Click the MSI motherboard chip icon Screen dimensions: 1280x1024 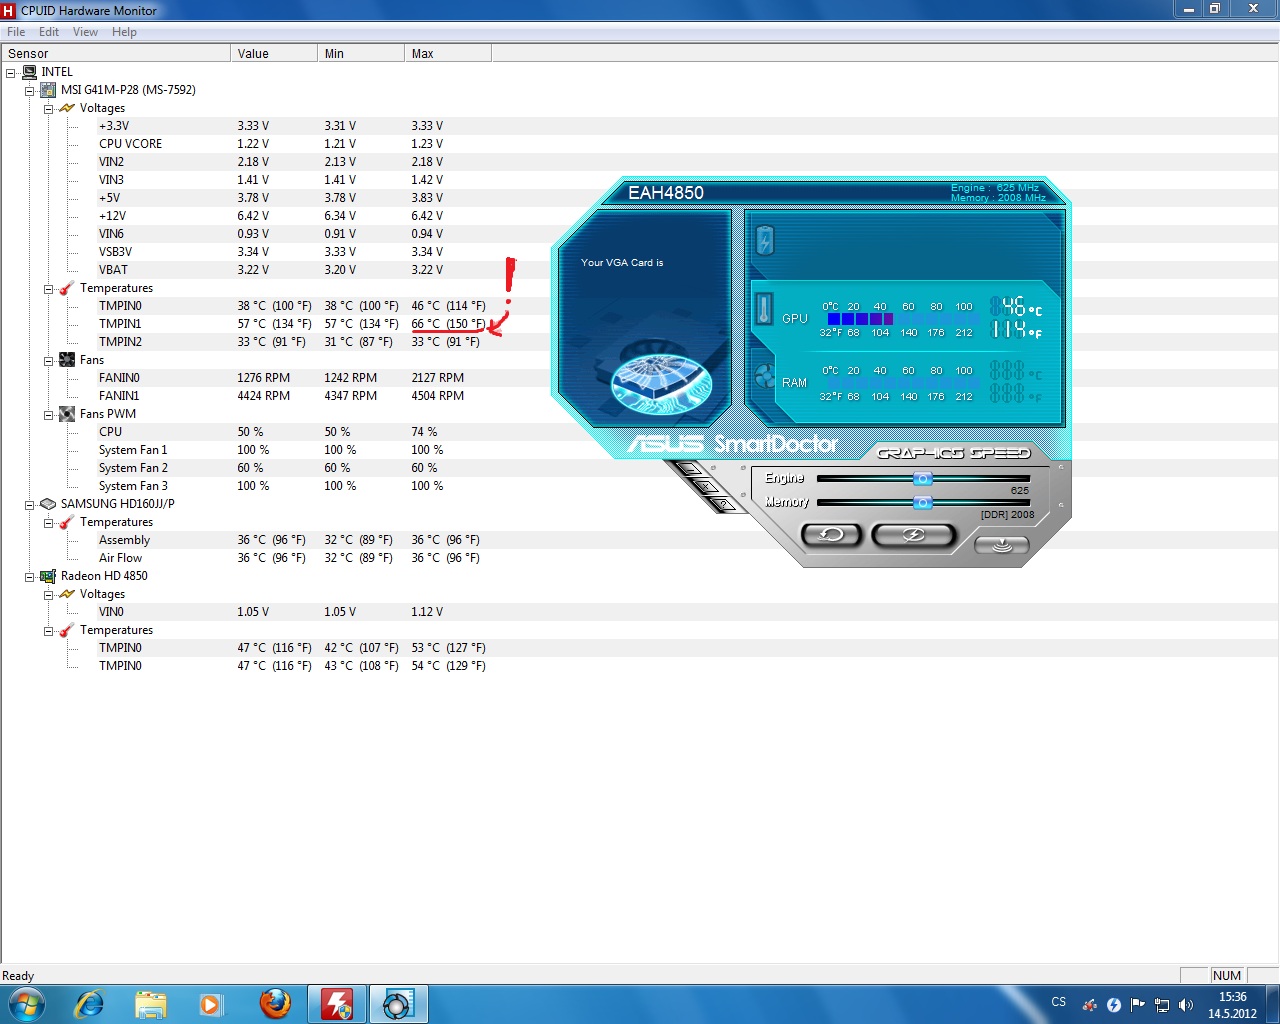(x=48, y=90)
